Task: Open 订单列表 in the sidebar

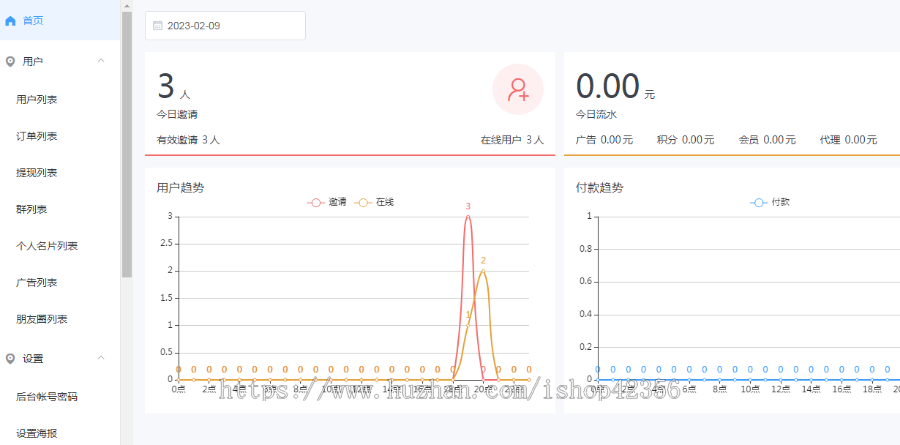Action: pos(37,136)
